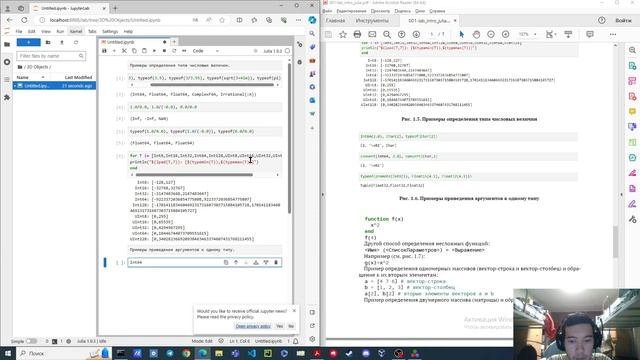
Task: Search text with Acrobat magnifier icon
Action: point(387,34)
